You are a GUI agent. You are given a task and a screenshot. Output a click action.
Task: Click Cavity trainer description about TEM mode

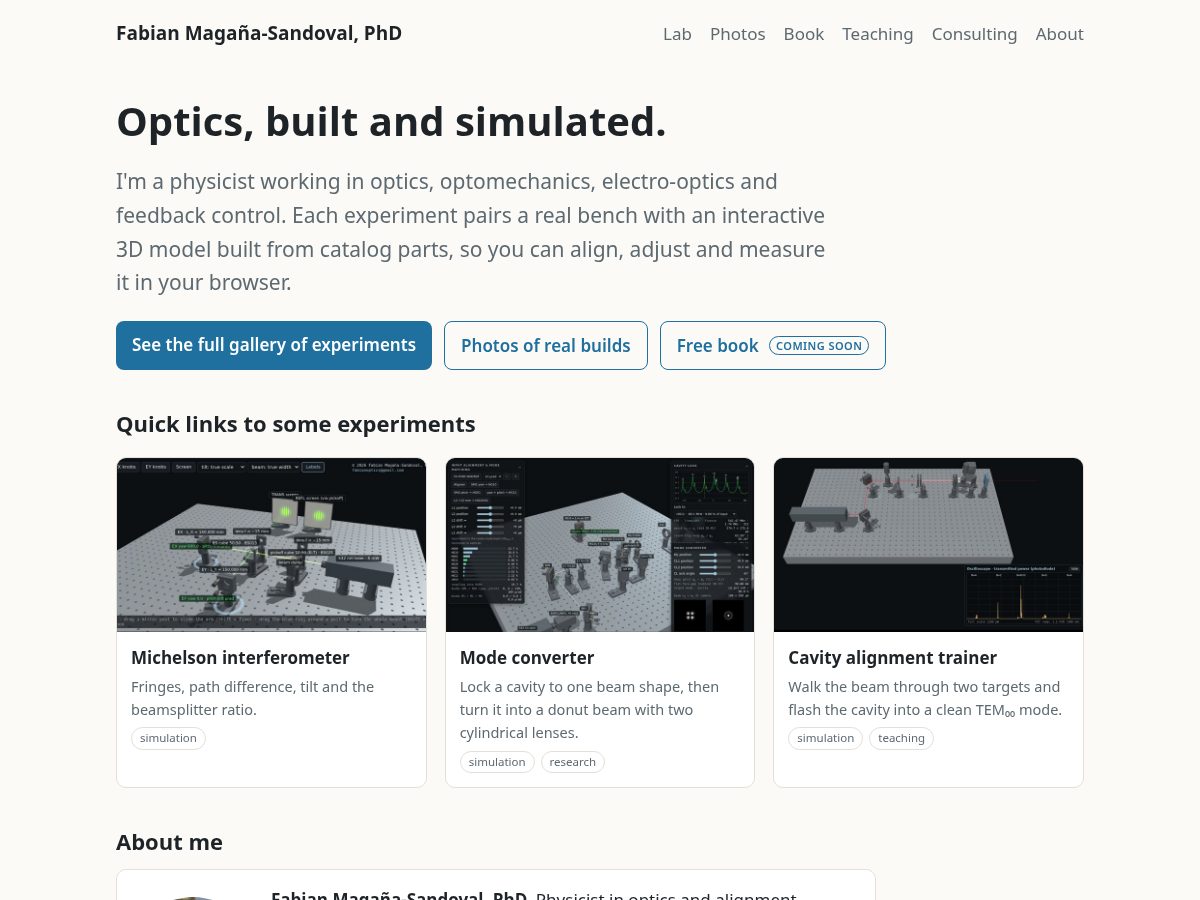(925, 698)
